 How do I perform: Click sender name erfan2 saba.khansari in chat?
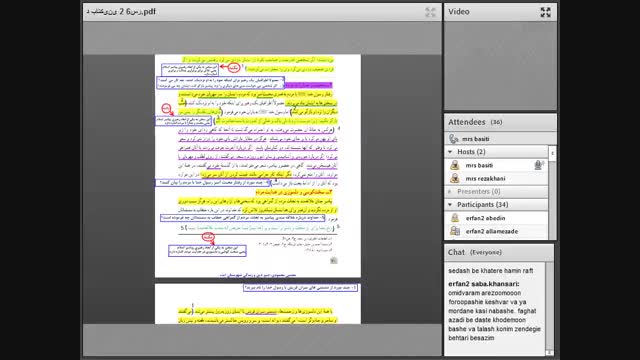click(x=484, y=284)
